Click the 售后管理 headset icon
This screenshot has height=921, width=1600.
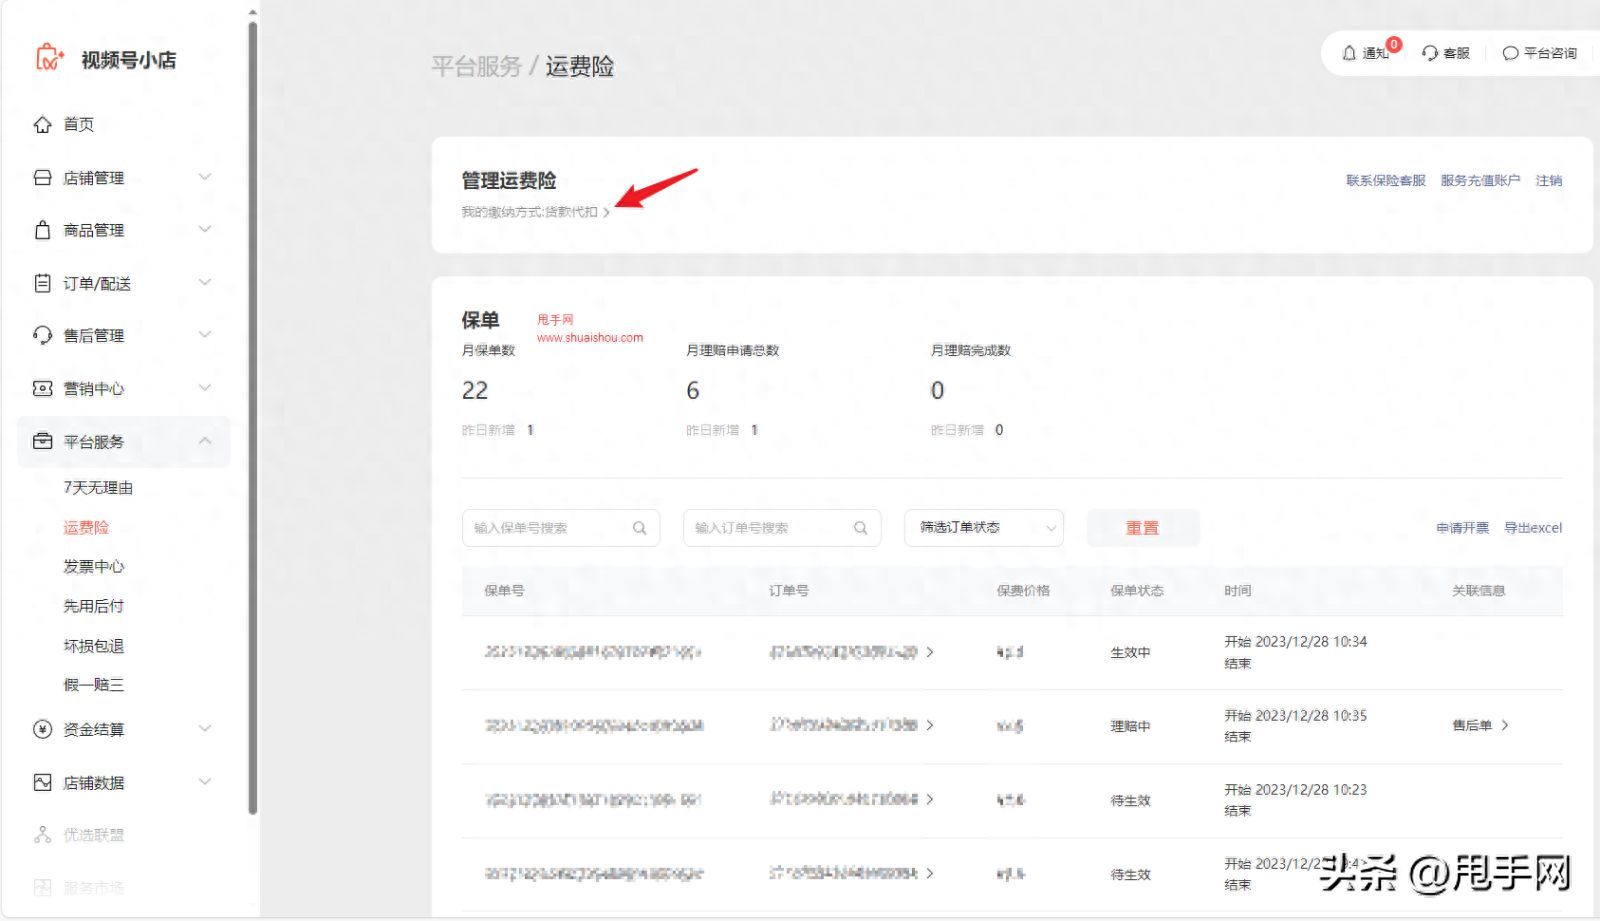tap(42, 335)
